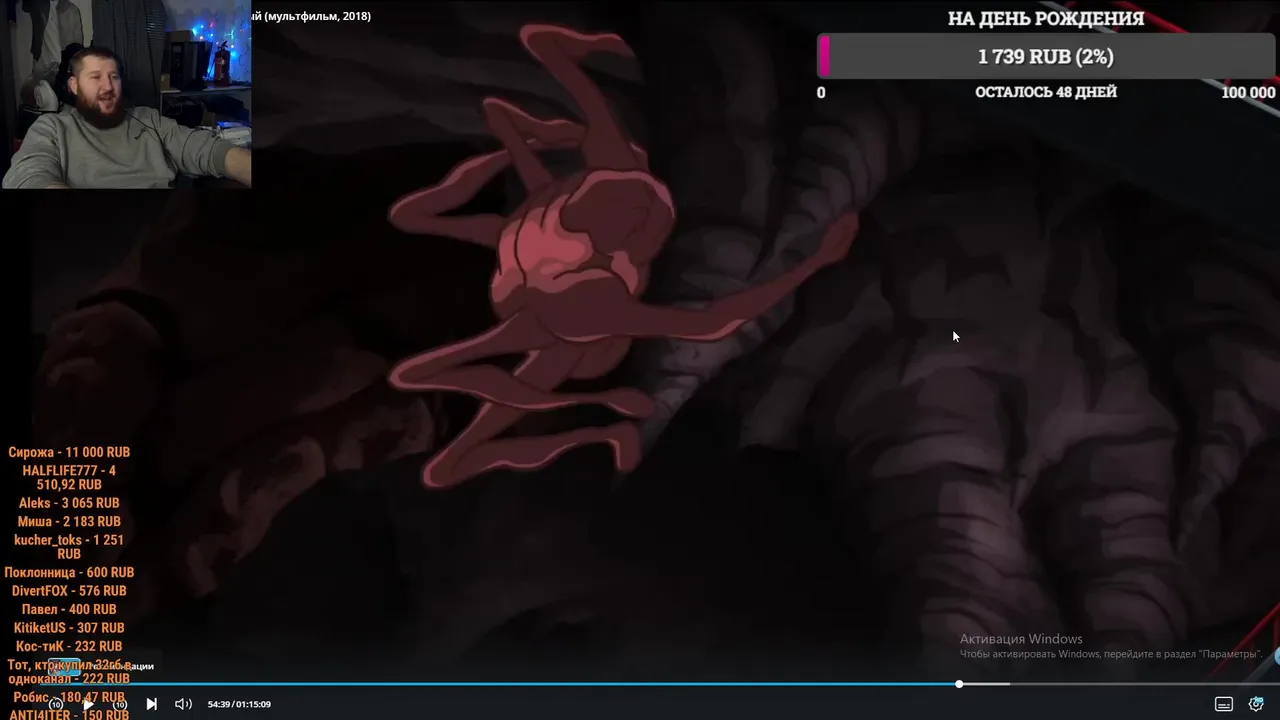1280x720 pixels.
Task: Skip to the next video
Action: pos(151,704)
